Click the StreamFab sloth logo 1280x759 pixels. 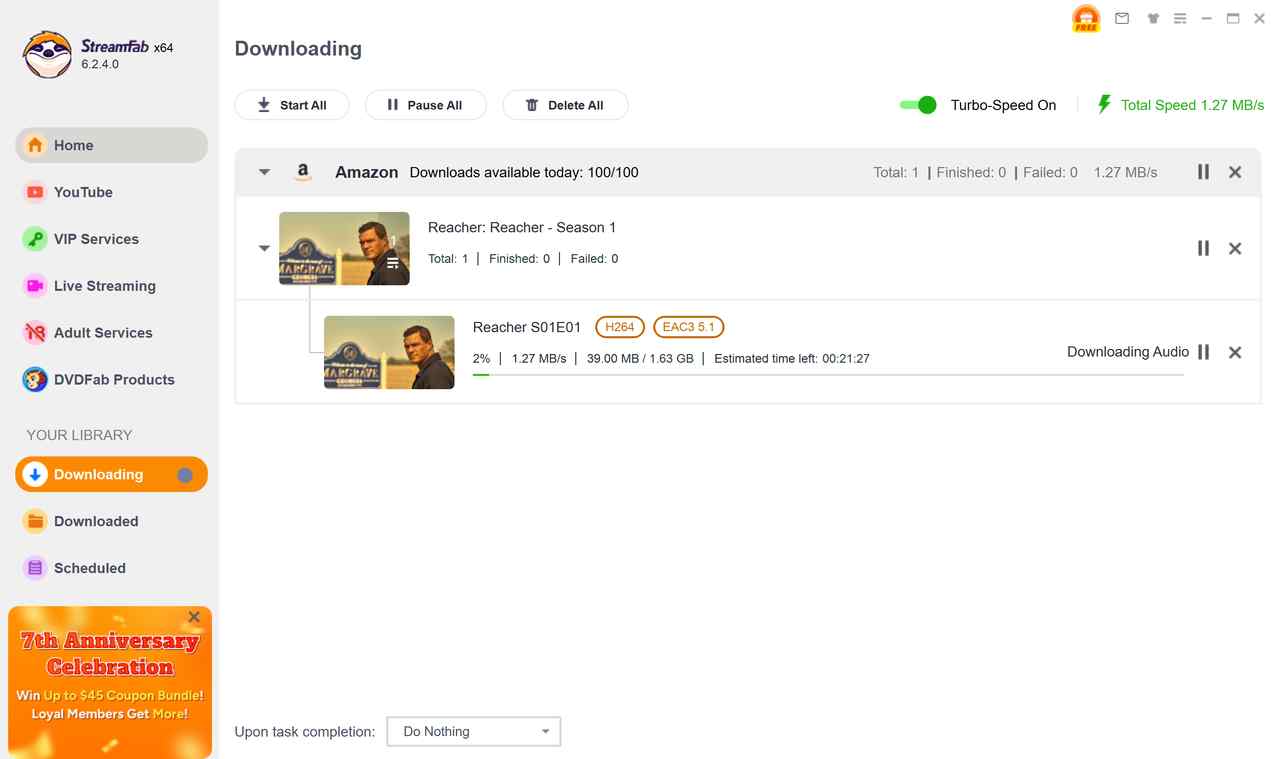point(47,55)
